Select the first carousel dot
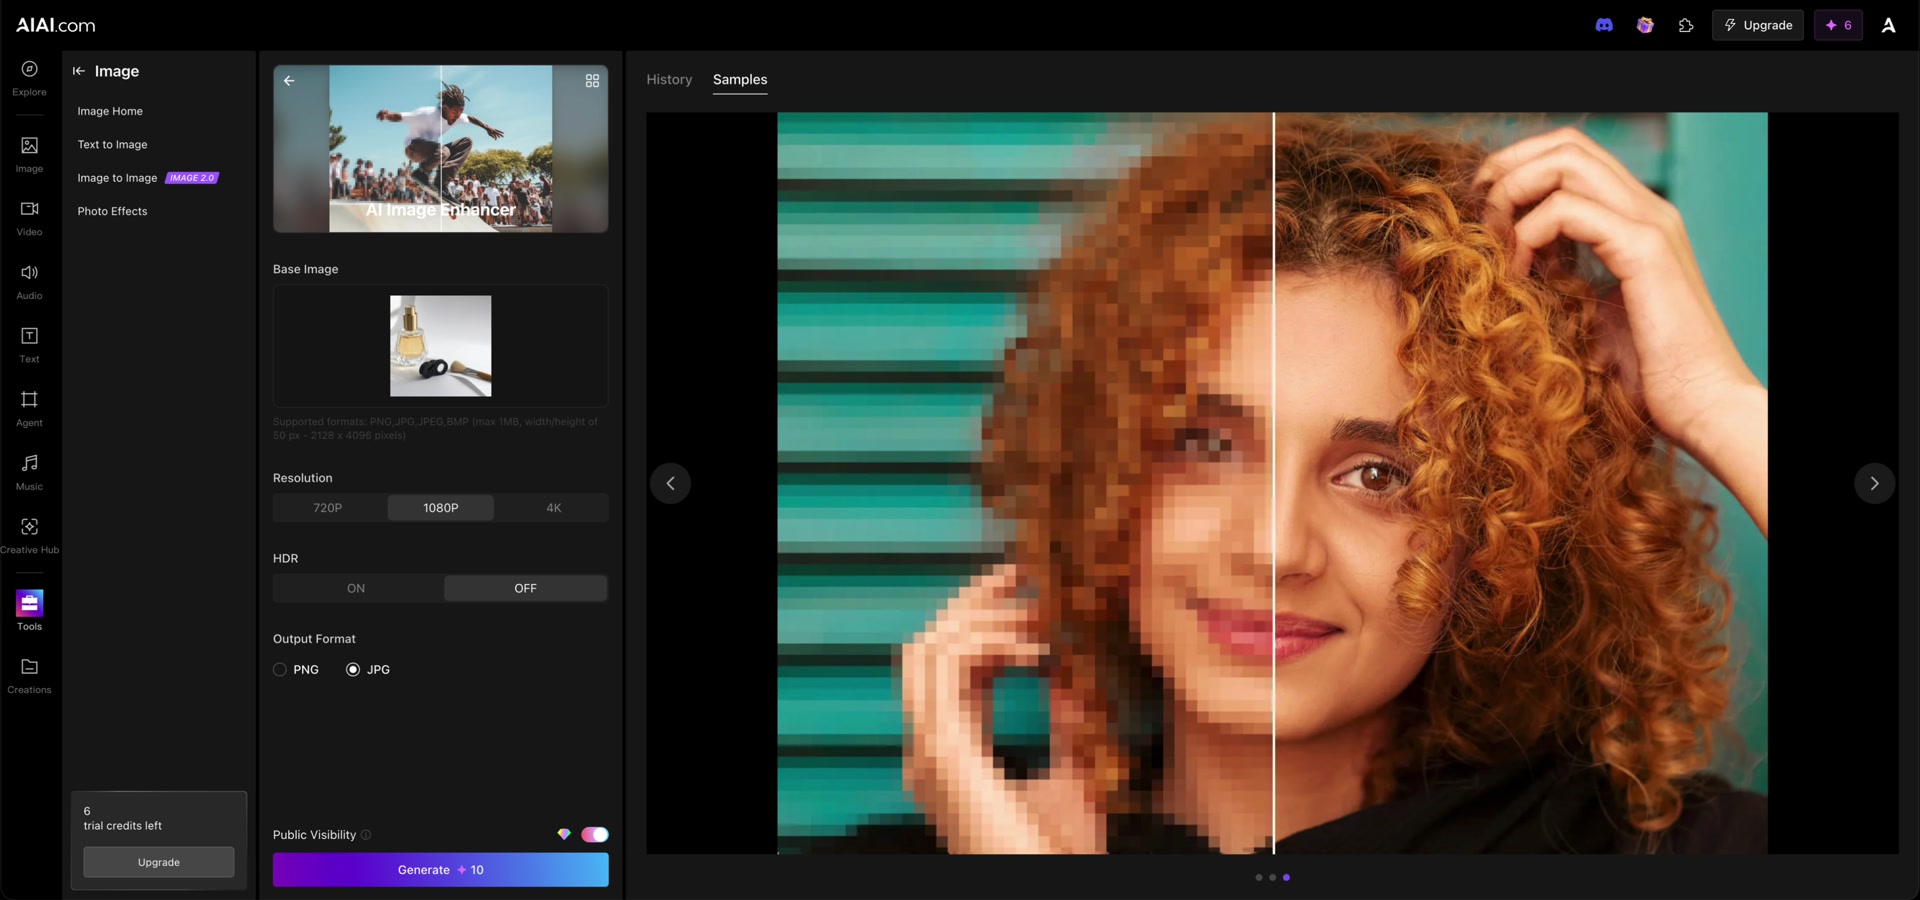Image resolution: width=1920 pixels, height=900 pixels. [x=1258, y=877]
